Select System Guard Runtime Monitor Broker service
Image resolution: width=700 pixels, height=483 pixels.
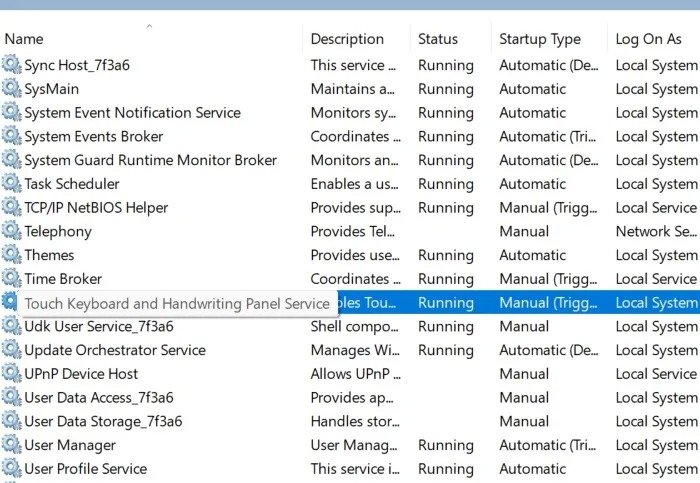point(150,160)
